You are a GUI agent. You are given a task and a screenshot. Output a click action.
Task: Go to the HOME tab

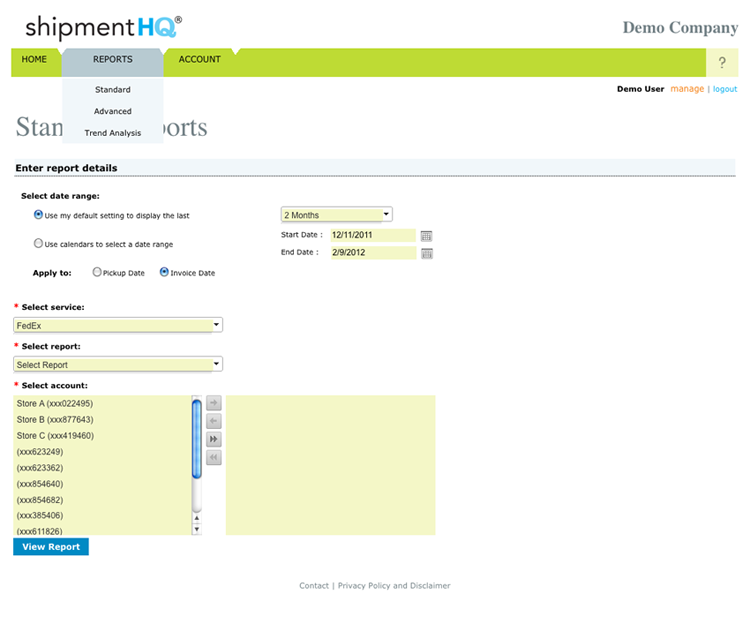click(34, 59)
